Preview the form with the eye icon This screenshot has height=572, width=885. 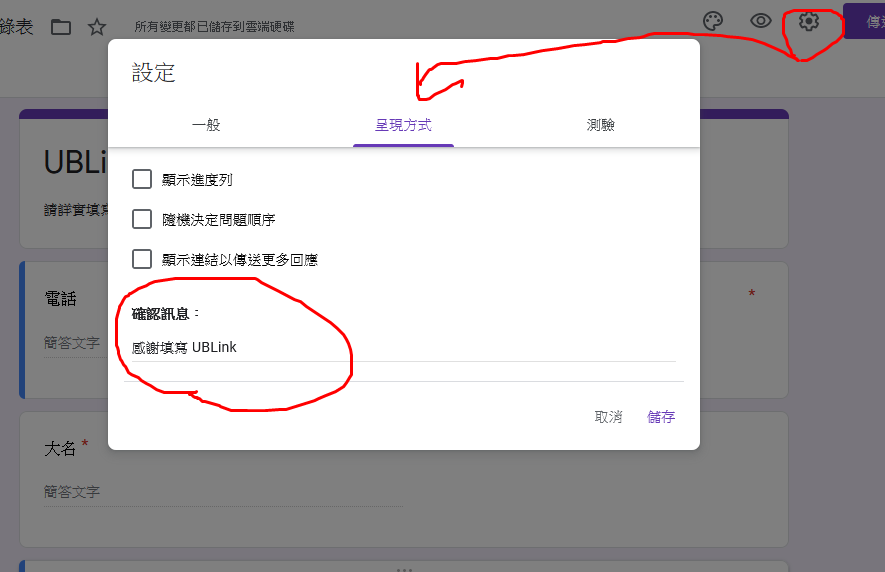(x=760, y=21)
